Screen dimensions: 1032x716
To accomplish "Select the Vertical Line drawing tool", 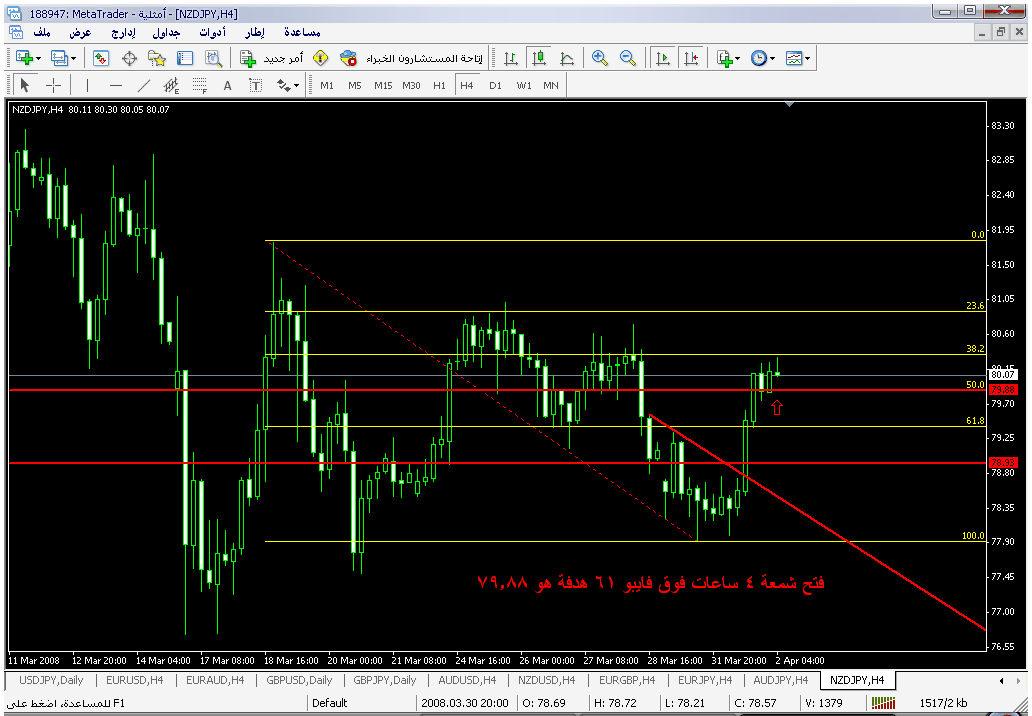I will (88, 85).
